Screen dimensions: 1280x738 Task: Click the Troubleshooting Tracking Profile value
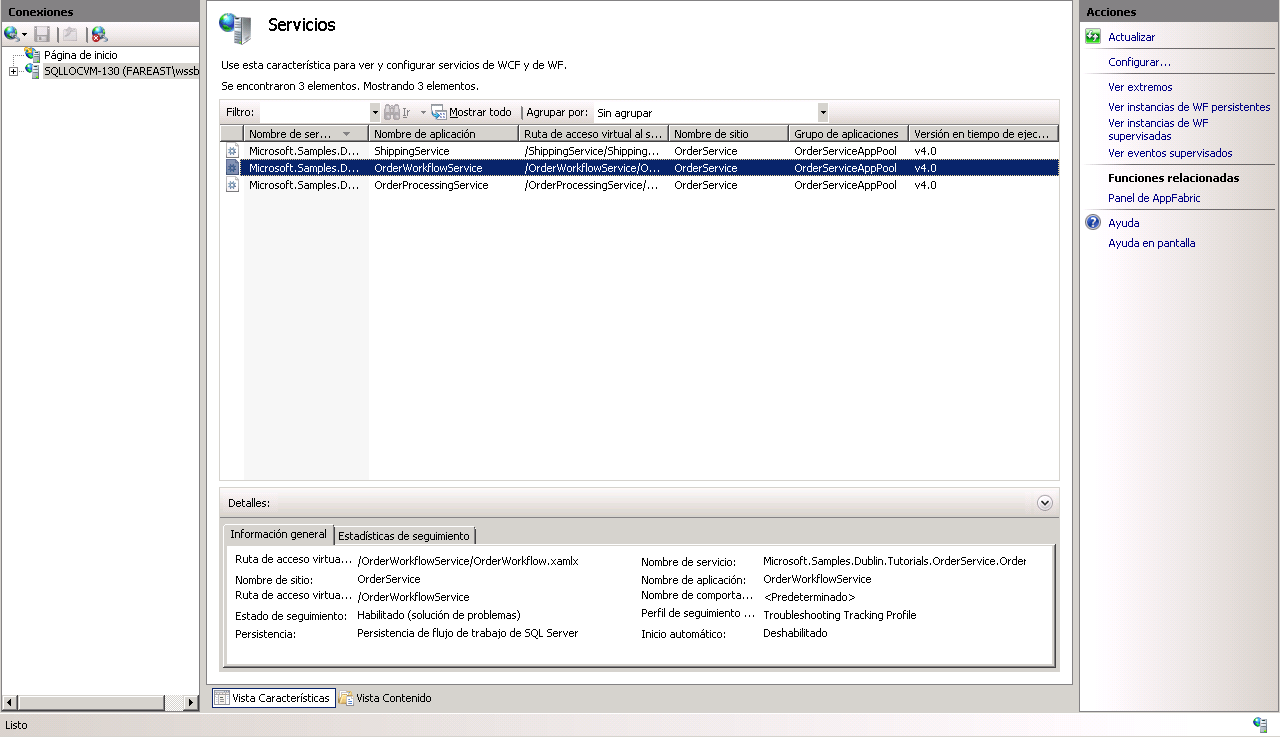click(x=839, y=615)
